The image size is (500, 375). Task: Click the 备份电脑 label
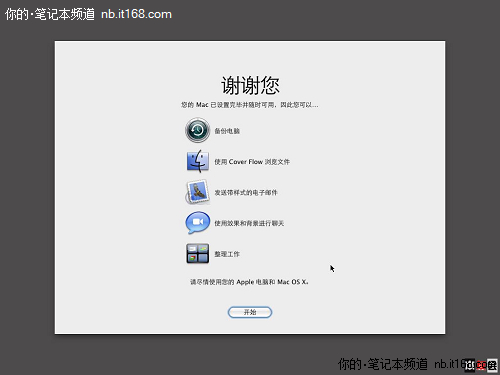coord(227,131)
